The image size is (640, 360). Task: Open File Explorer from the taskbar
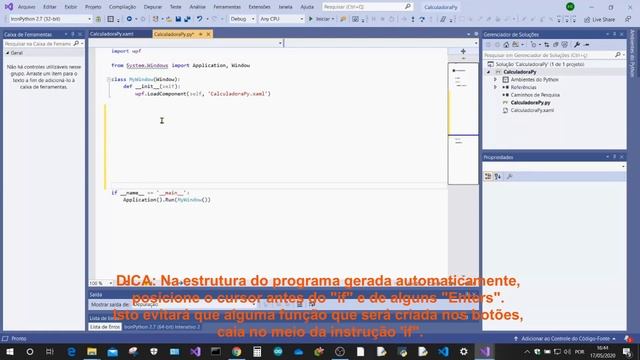click(x=92, y=351)
